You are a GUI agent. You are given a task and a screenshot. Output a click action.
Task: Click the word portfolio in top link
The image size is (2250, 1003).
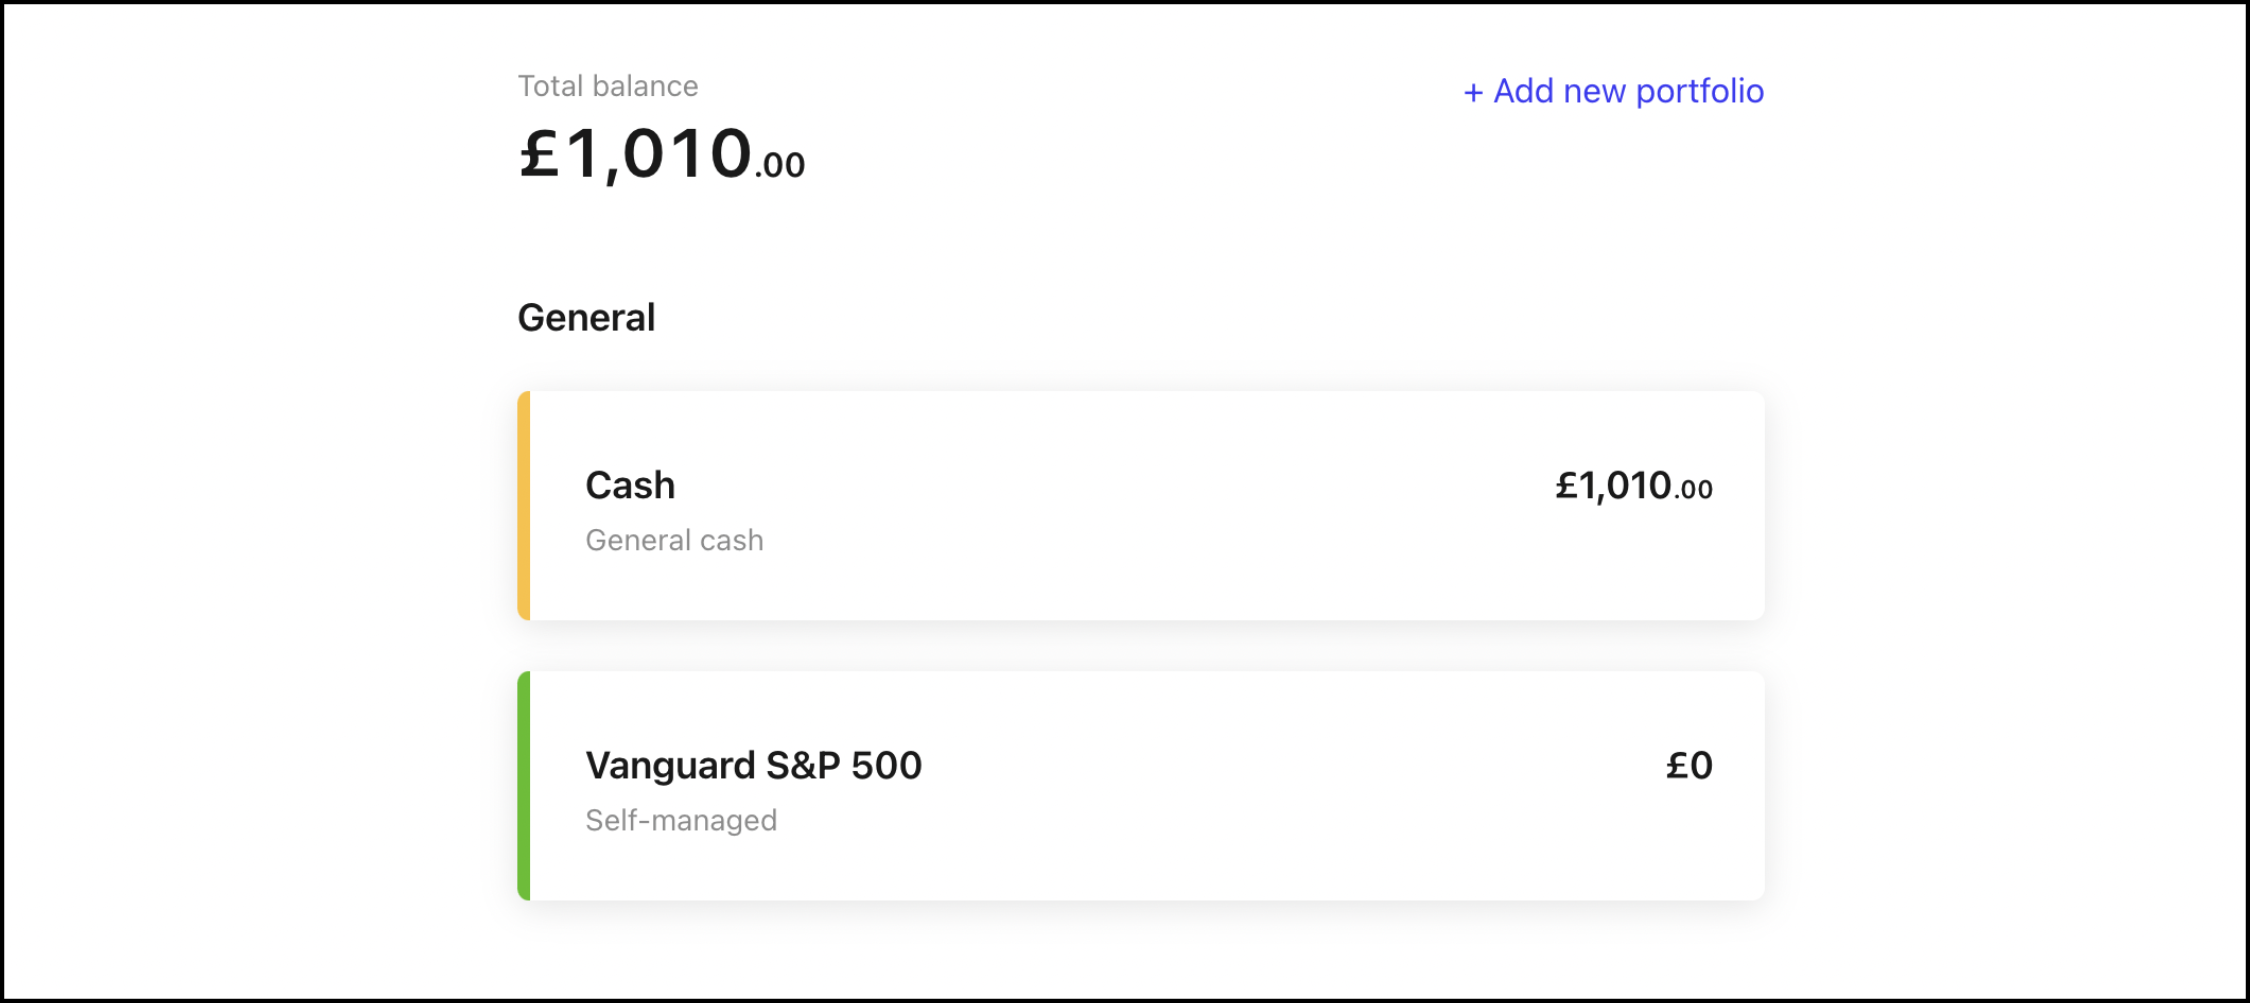(1699, 91)
